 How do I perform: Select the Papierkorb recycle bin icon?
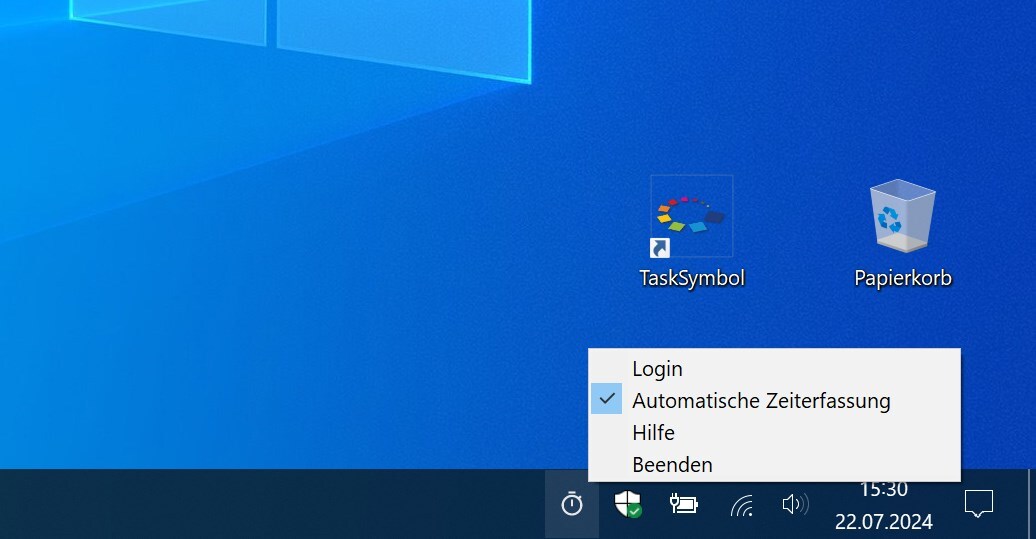point(902,215)
